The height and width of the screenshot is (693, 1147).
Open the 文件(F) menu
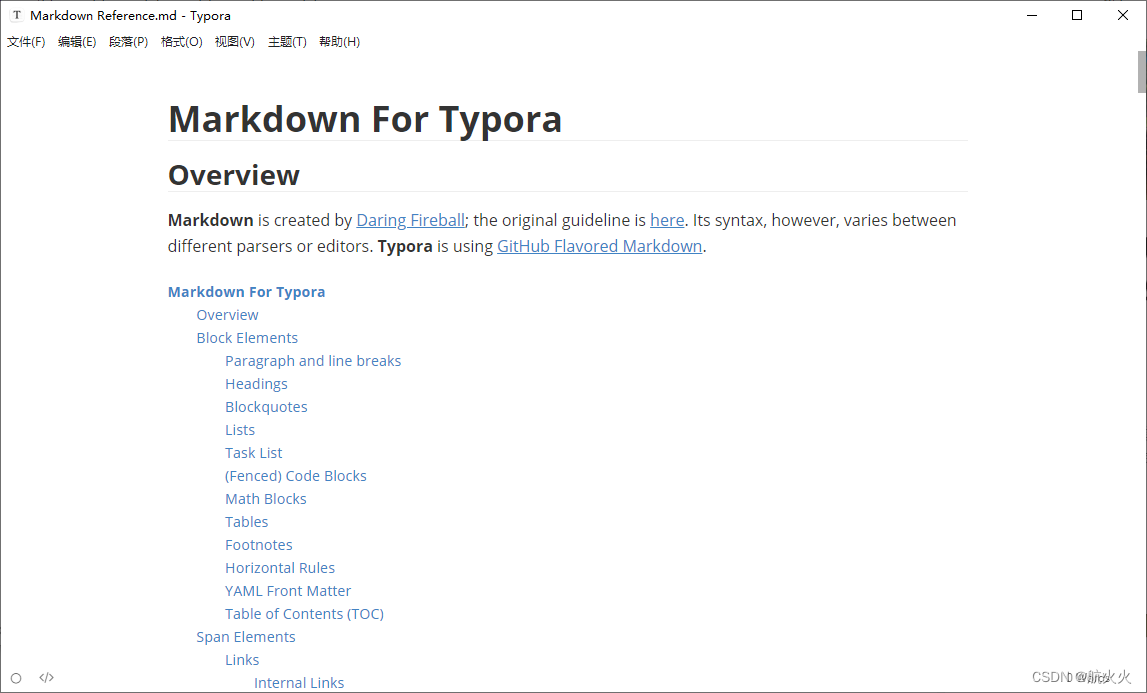coord(26,42)
